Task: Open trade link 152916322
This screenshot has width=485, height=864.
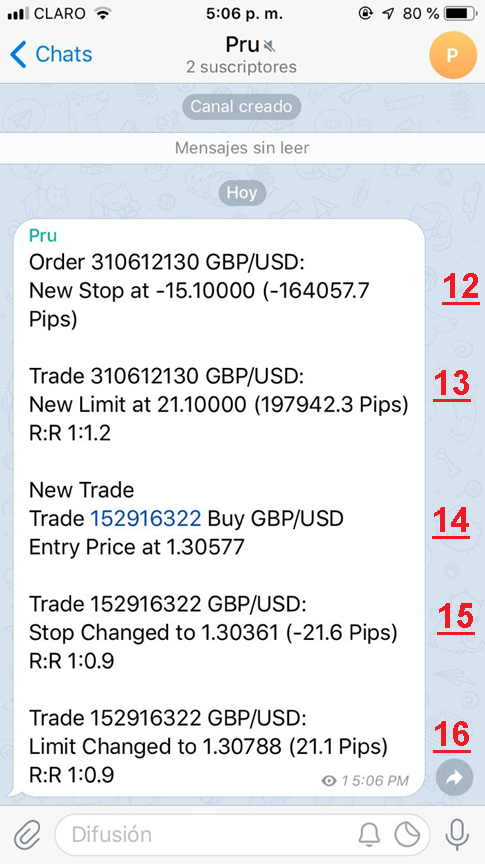Action: (146, 518)
